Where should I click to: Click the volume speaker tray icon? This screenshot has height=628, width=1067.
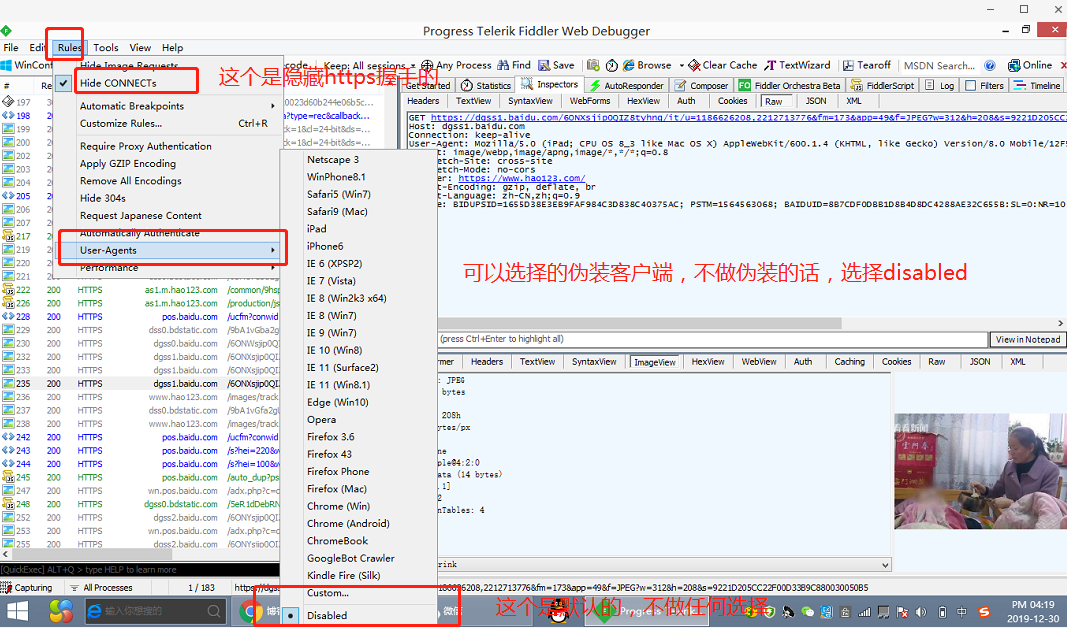tap(921, 612)
